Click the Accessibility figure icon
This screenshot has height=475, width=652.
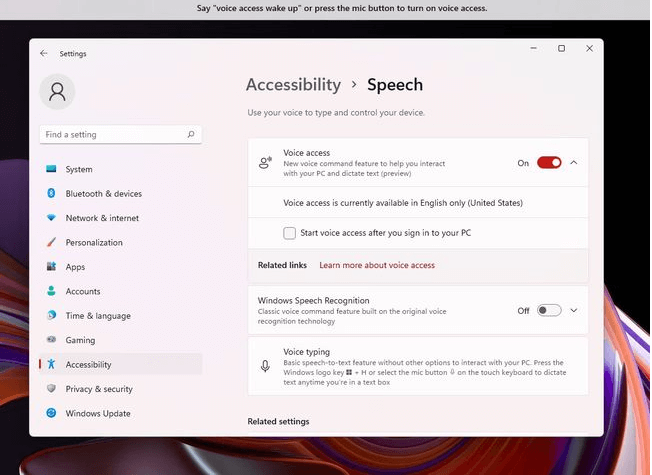tap(51, 364)
